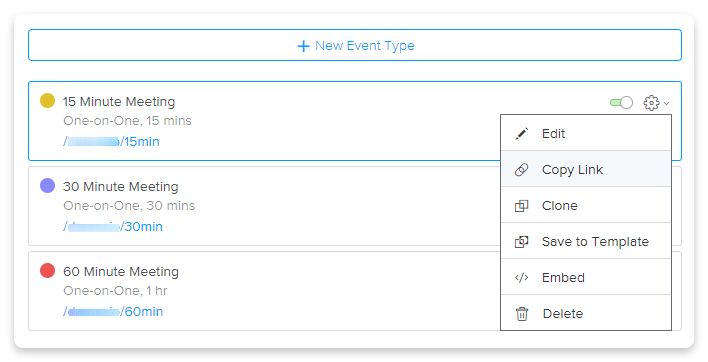This screenshot has width=708, height=362.
Task: Toggle off the 15 Minute Meeting switch
Action: tap(621, 103)
